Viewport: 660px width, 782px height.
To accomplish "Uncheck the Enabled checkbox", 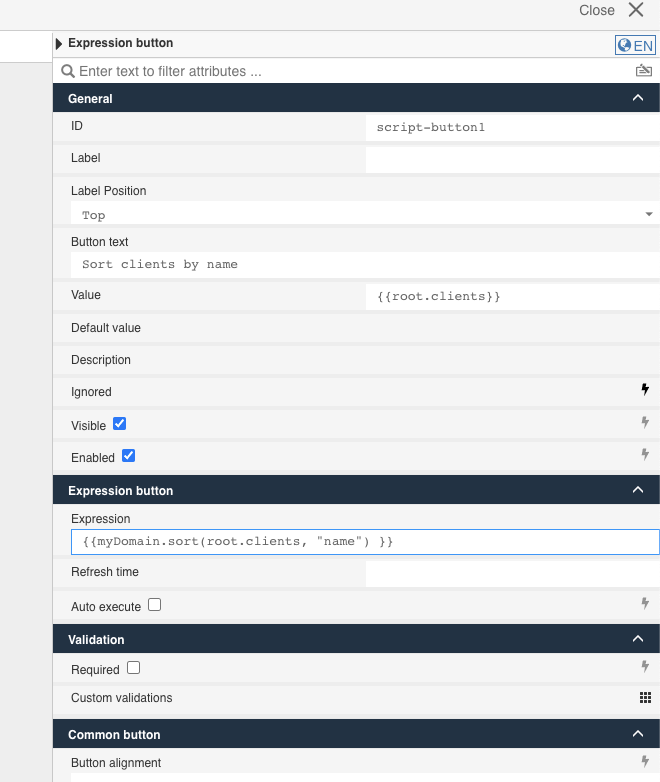I will pos(128,456).
